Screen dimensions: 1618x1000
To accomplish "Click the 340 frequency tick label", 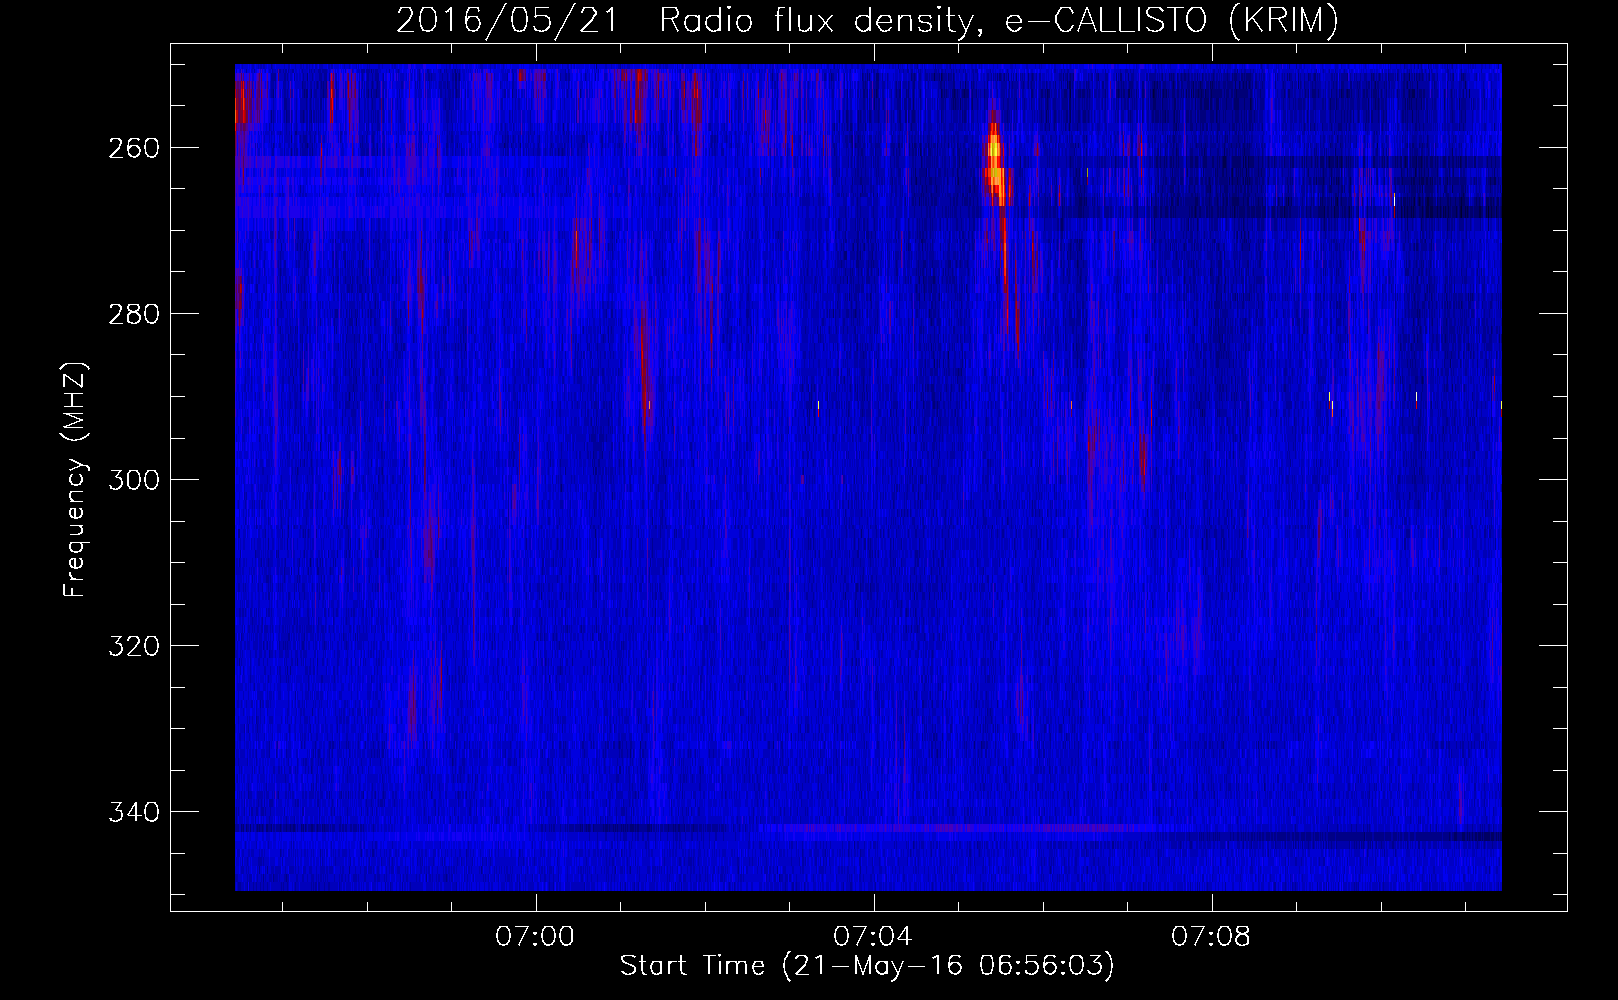I will coord(134,812).
